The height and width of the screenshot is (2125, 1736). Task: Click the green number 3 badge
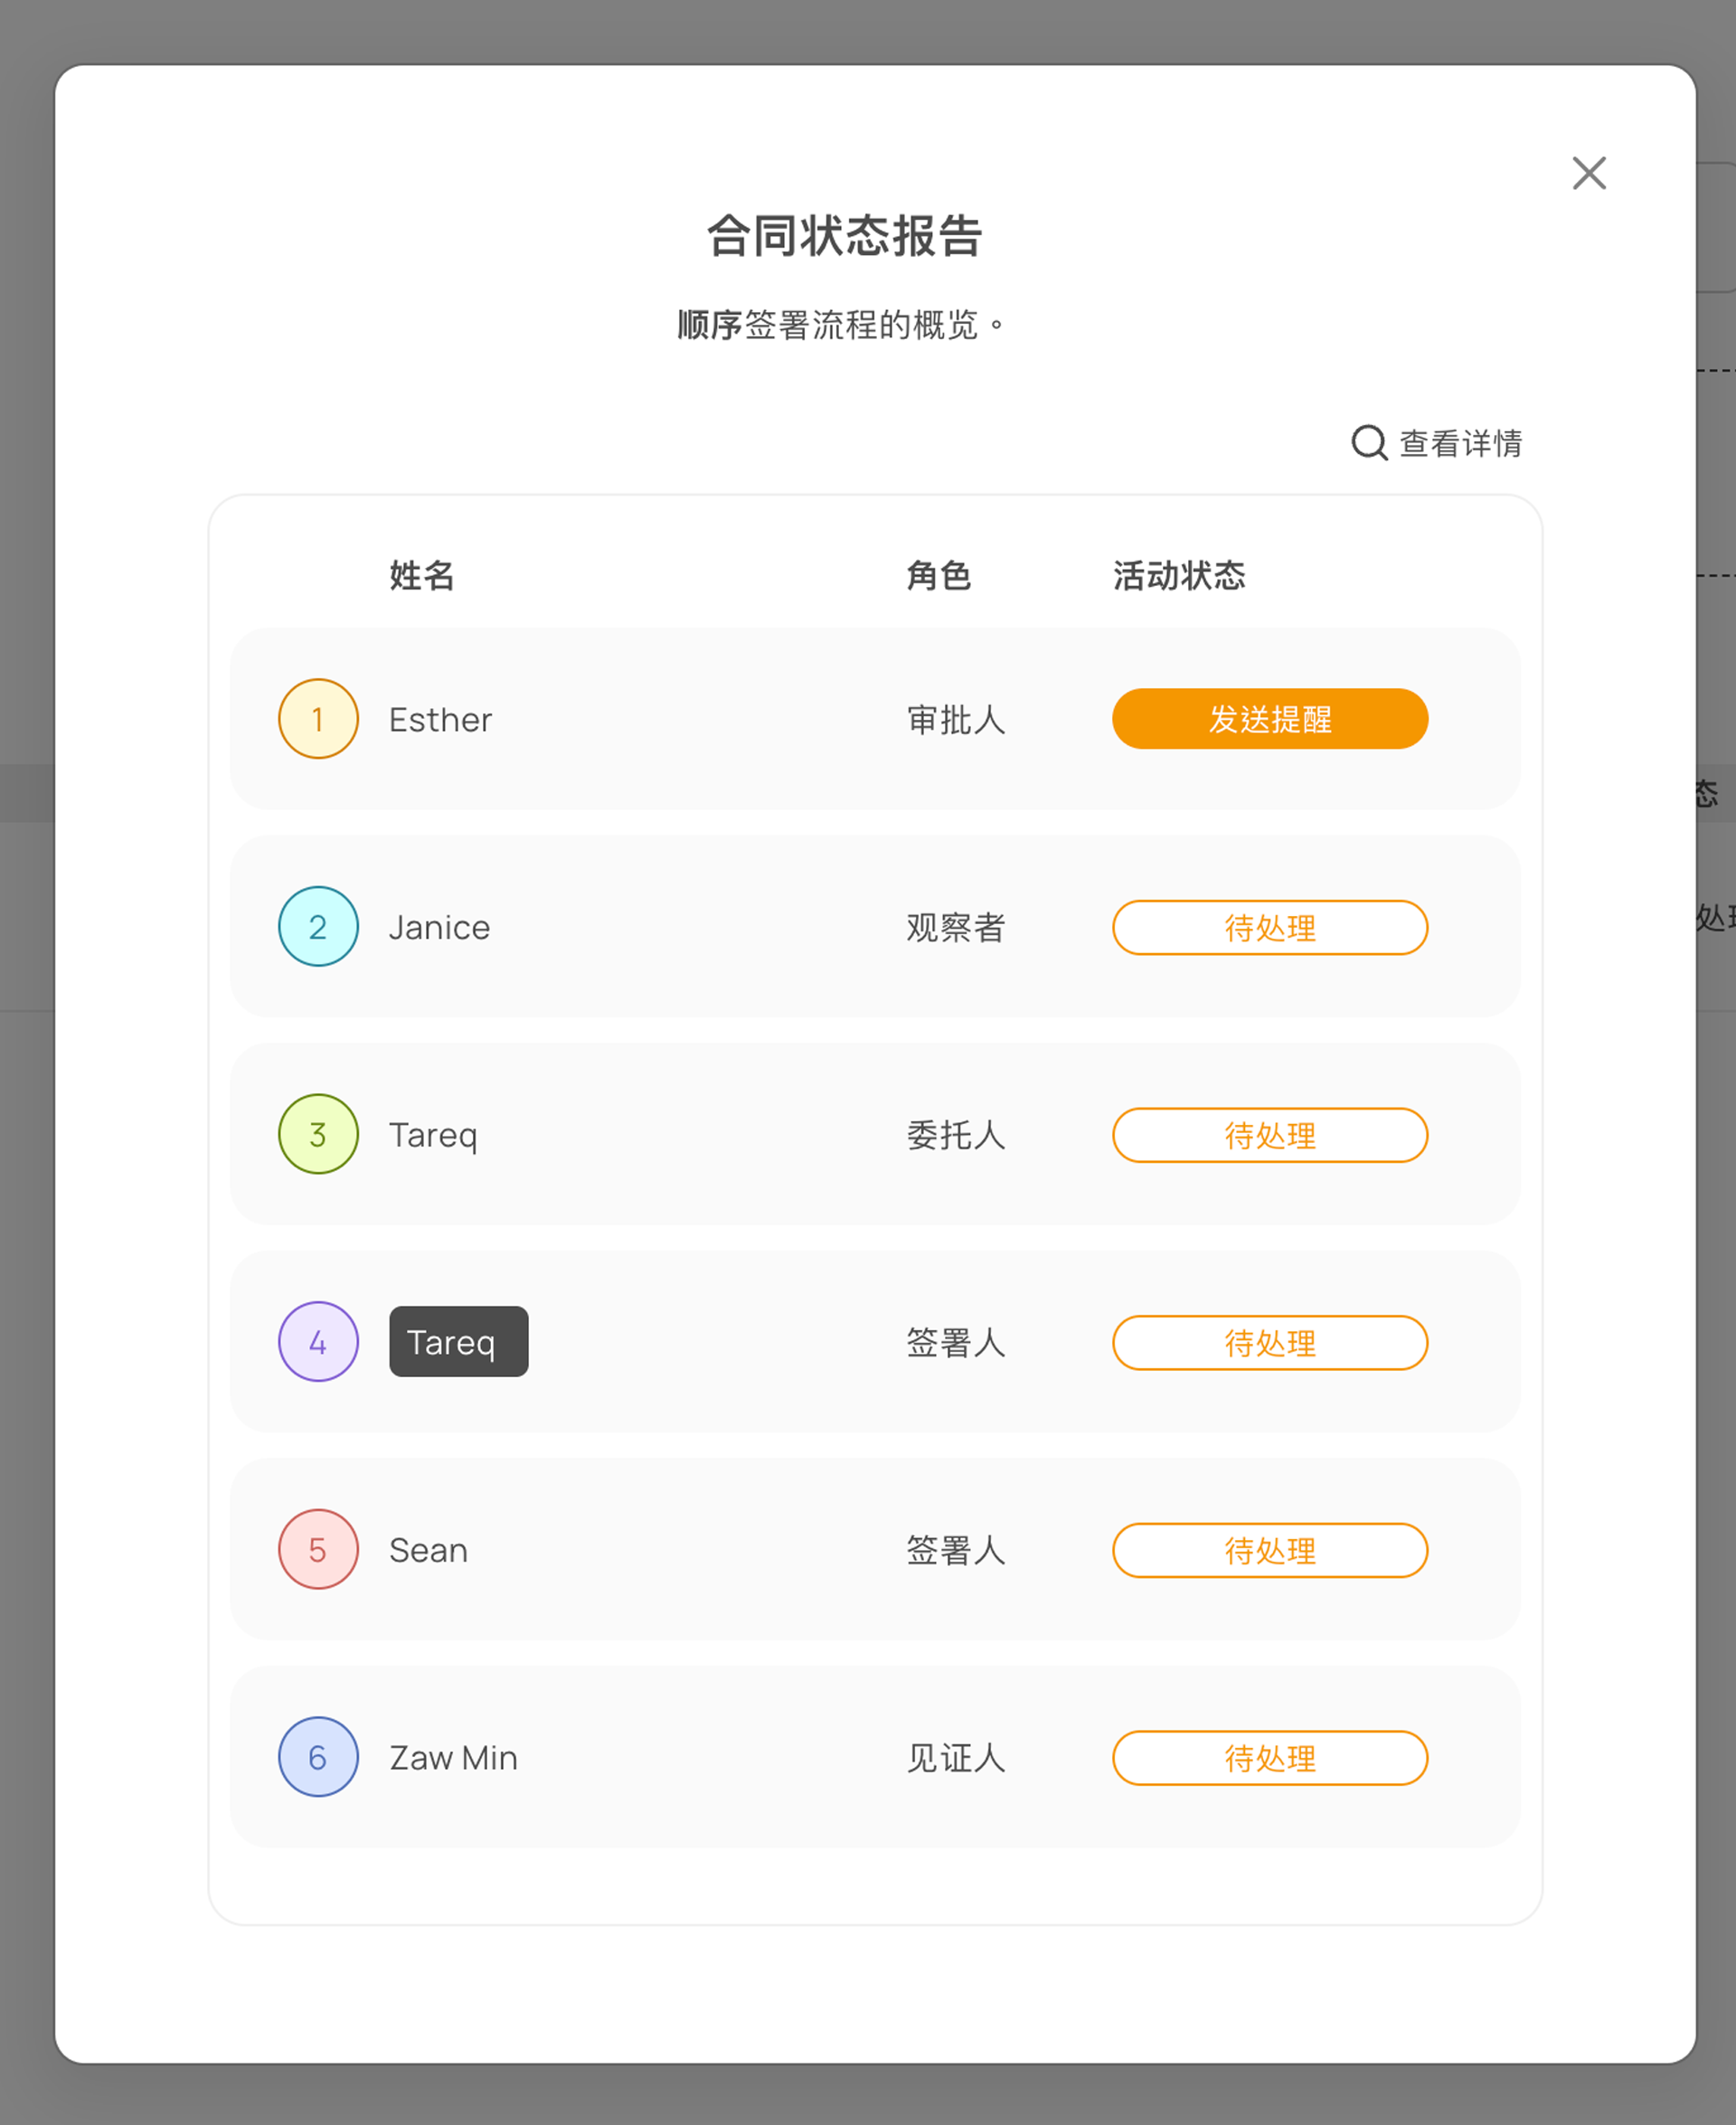(318, 1134)
